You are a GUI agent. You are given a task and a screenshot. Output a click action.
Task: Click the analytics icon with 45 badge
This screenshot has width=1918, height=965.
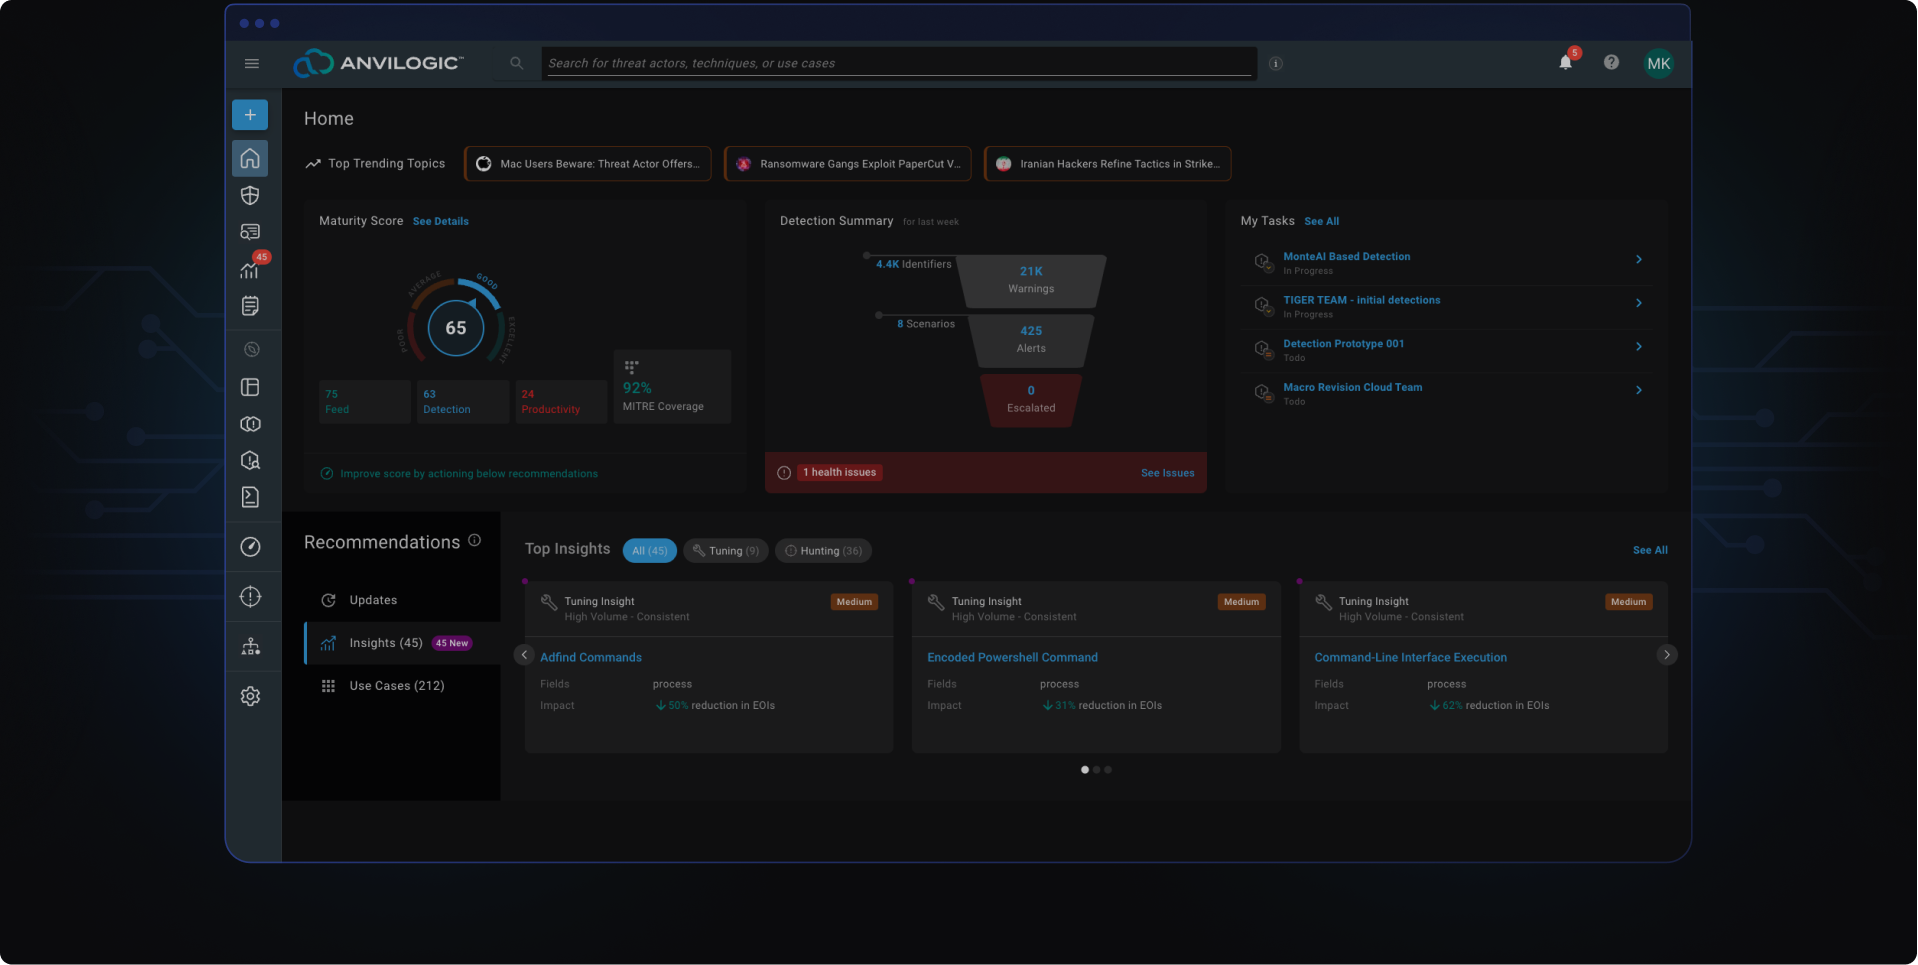(x=250, y=269)
